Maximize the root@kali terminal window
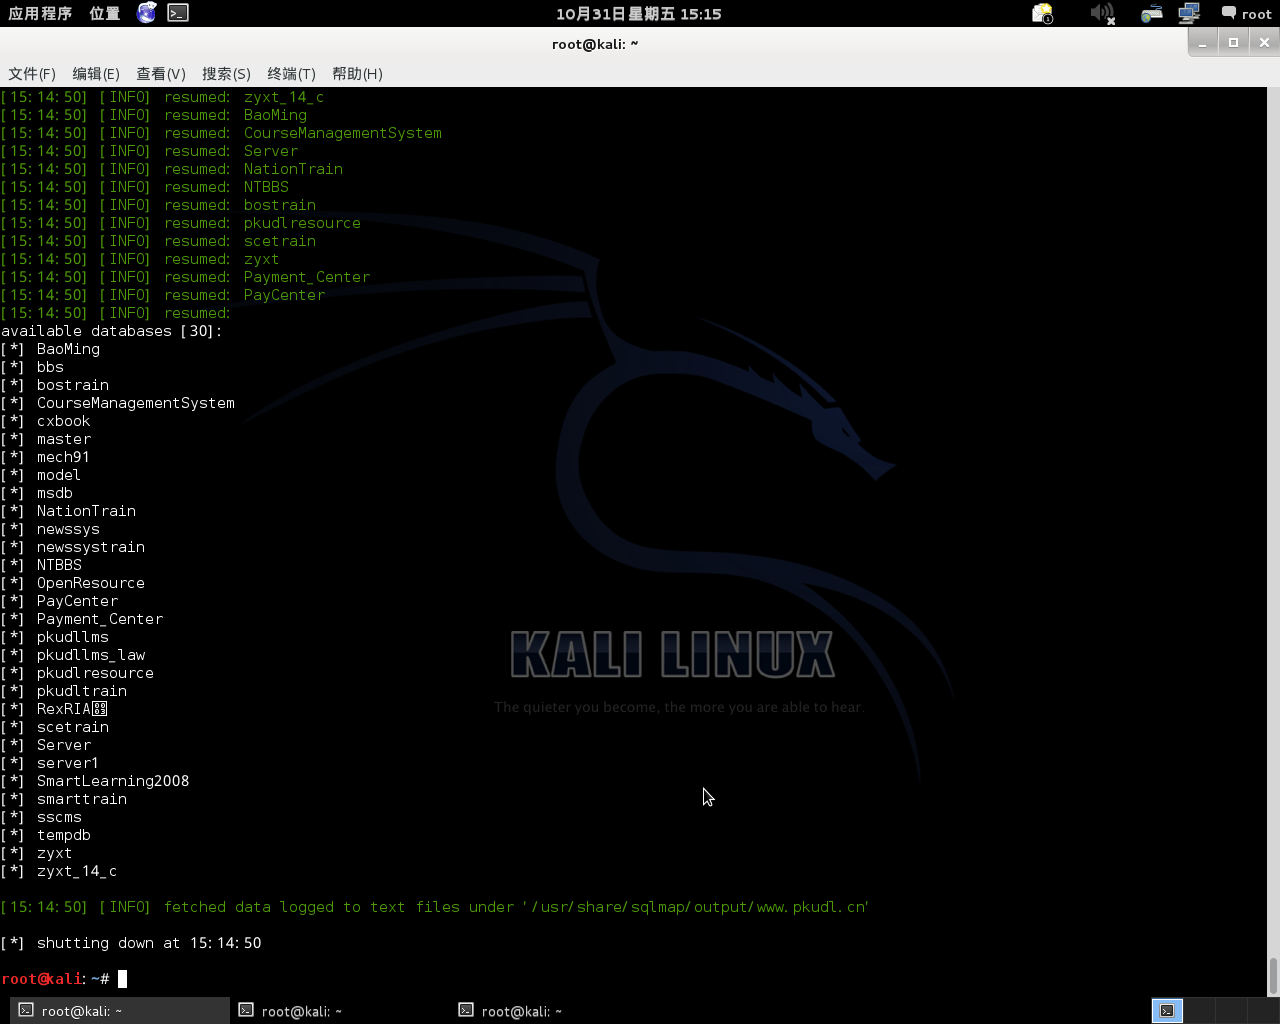Image resolution: width=1280 pixels, height=1024 pixels. (x=1233, y=42)
